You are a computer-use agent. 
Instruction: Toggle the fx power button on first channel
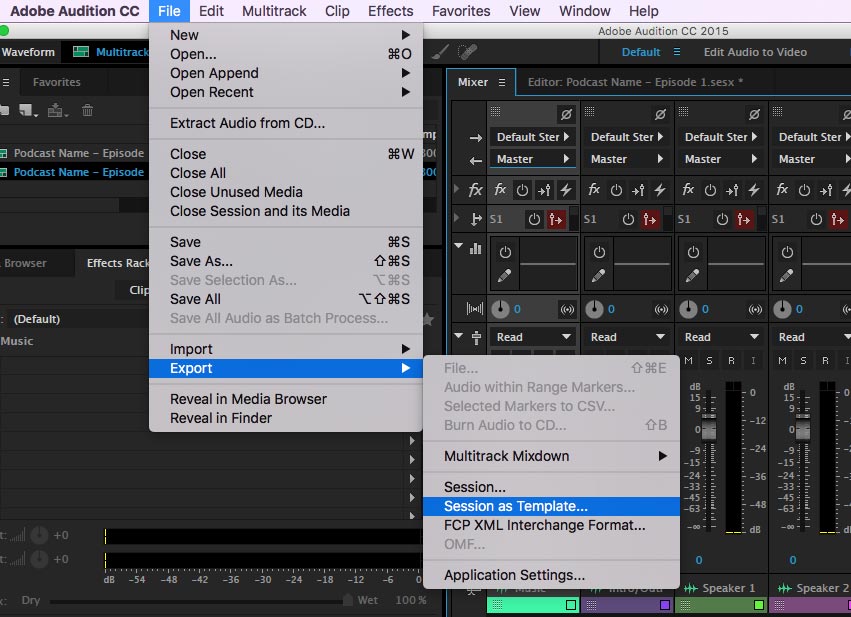[x=521, y=189]
